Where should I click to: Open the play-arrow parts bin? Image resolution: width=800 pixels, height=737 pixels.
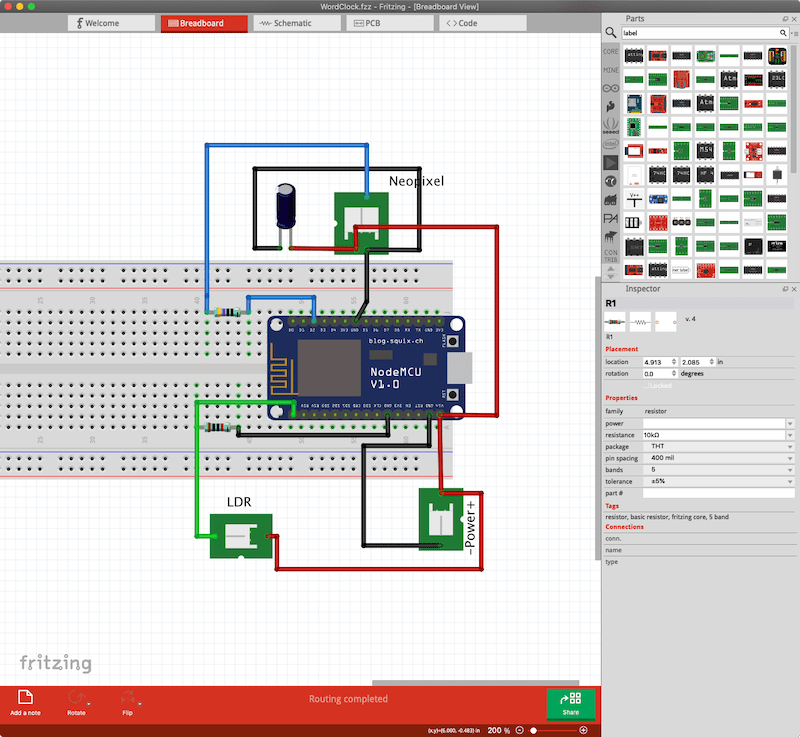611,163
